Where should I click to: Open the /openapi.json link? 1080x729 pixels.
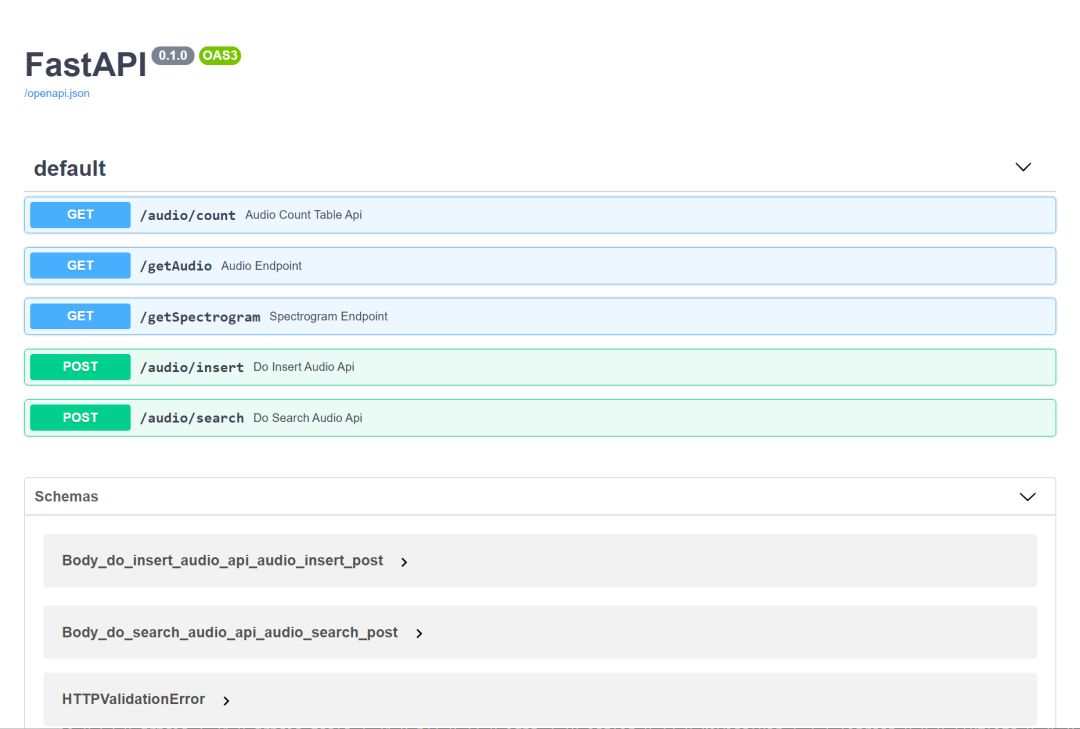point(57,93)
